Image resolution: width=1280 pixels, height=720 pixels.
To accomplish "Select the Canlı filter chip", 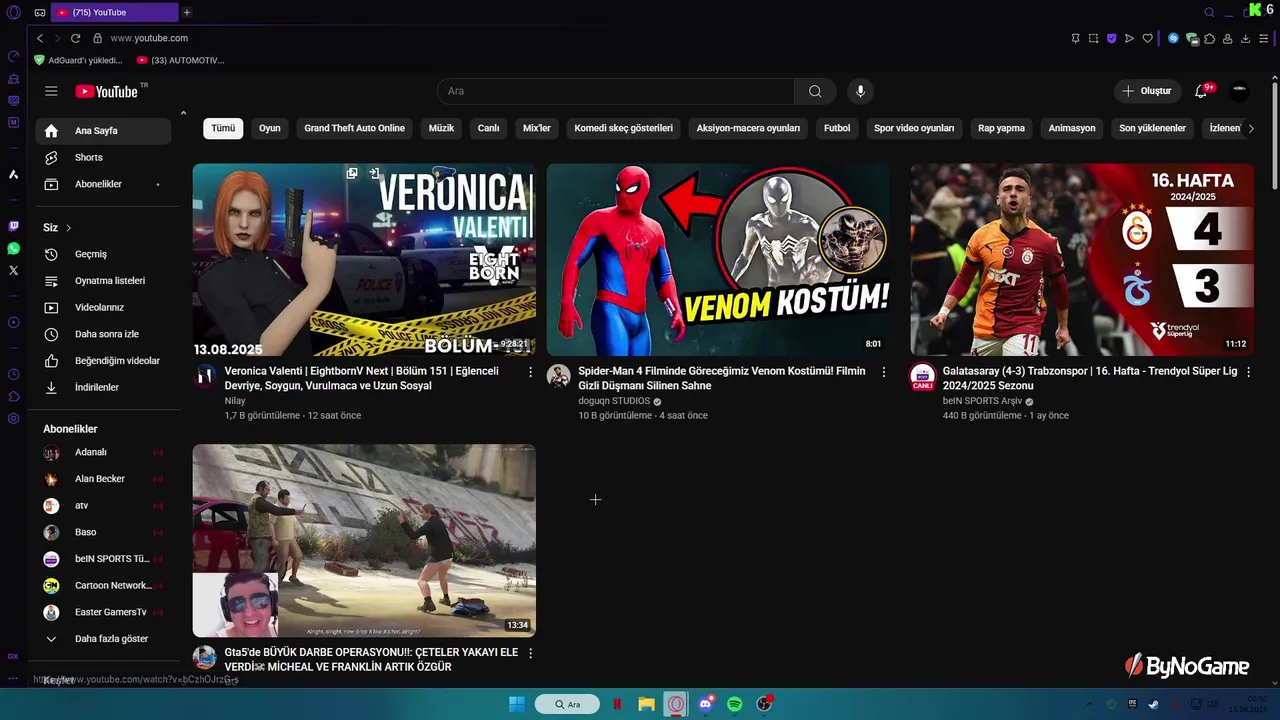I will point(488,128).
